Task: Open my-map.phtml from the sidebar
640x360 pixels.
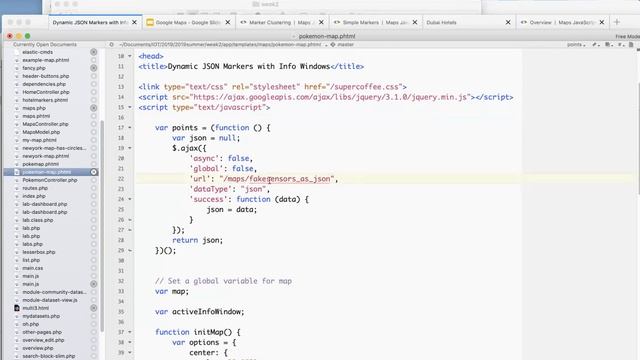Action: pos(39,140)
